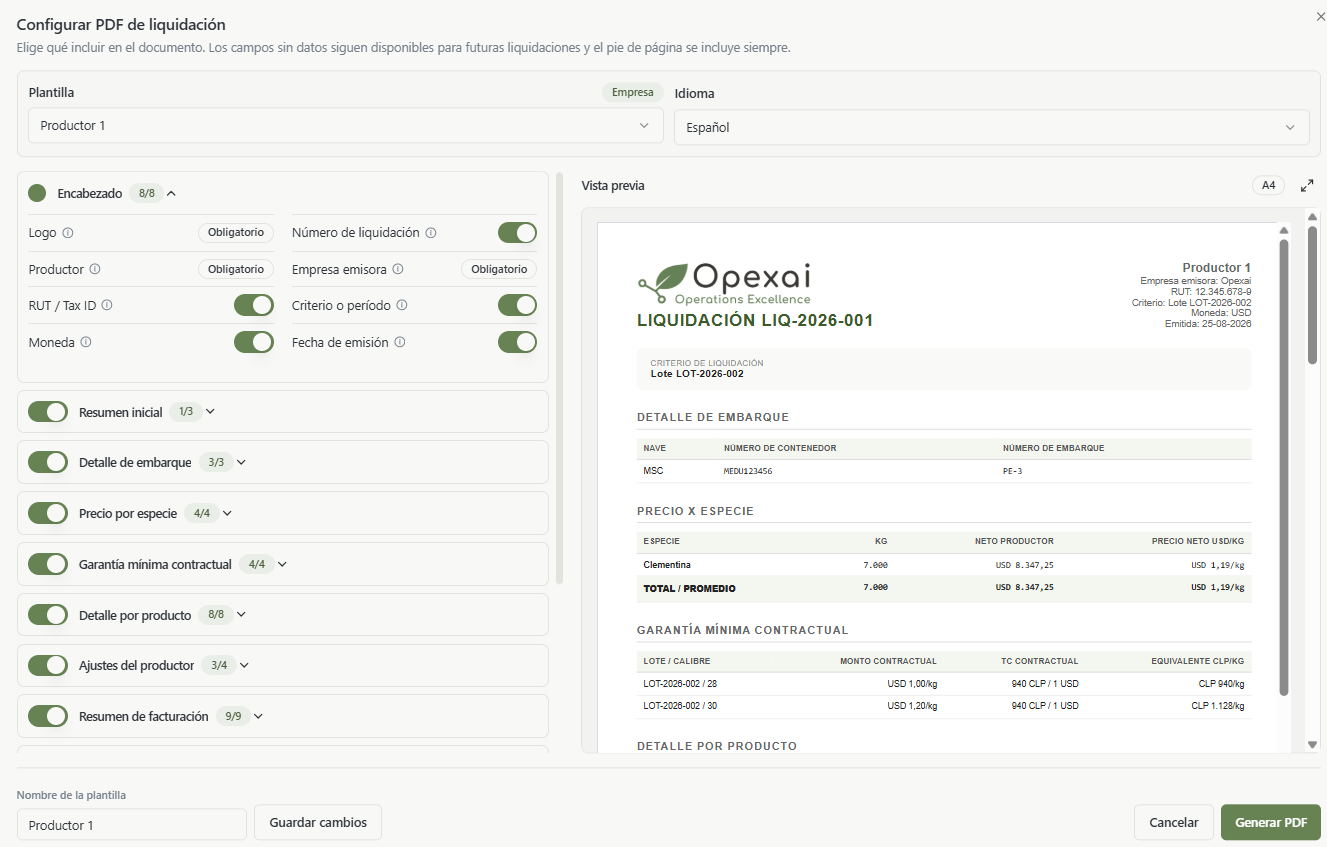This screenshot has height=847, width=1327.
Task: Expand the Detalle de embarque chevron
Action: pyautogui.click(x=241, y=462)
